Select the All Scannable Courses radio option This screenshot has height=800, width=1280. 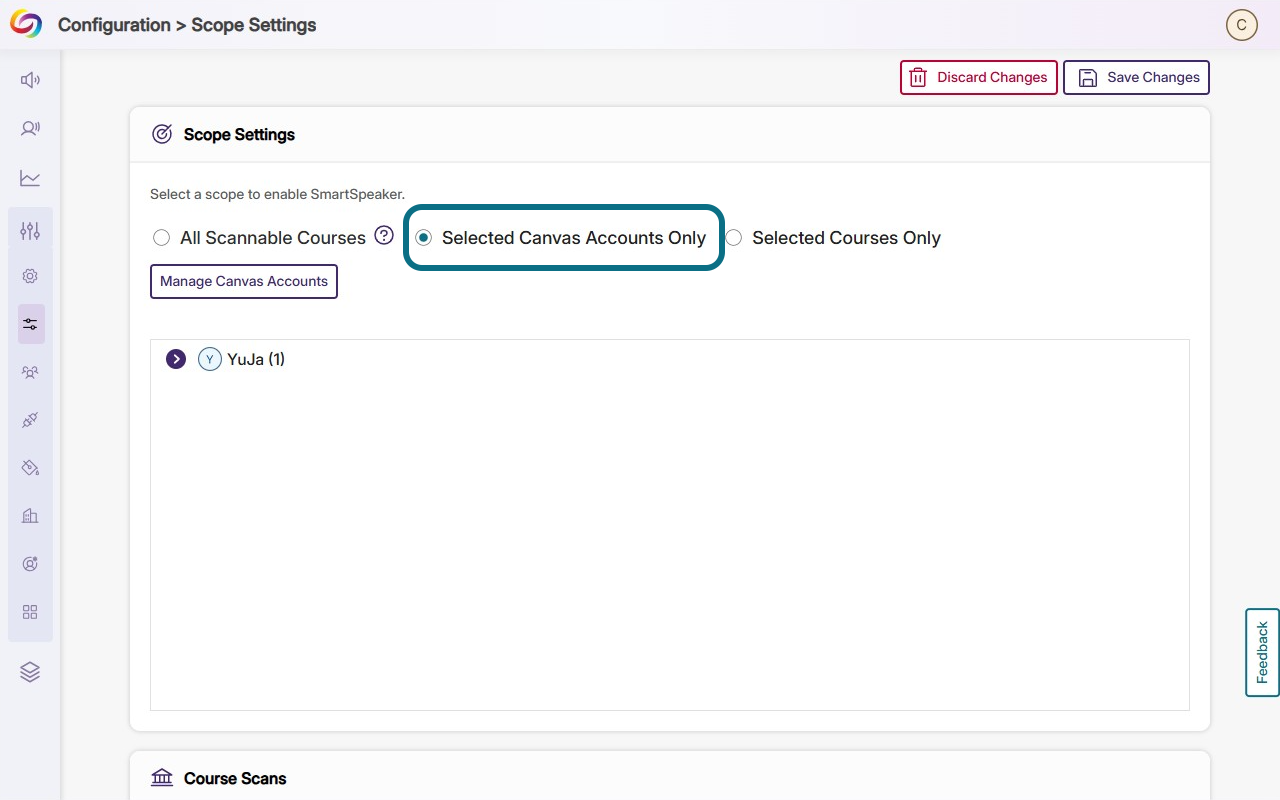point(161,238)
